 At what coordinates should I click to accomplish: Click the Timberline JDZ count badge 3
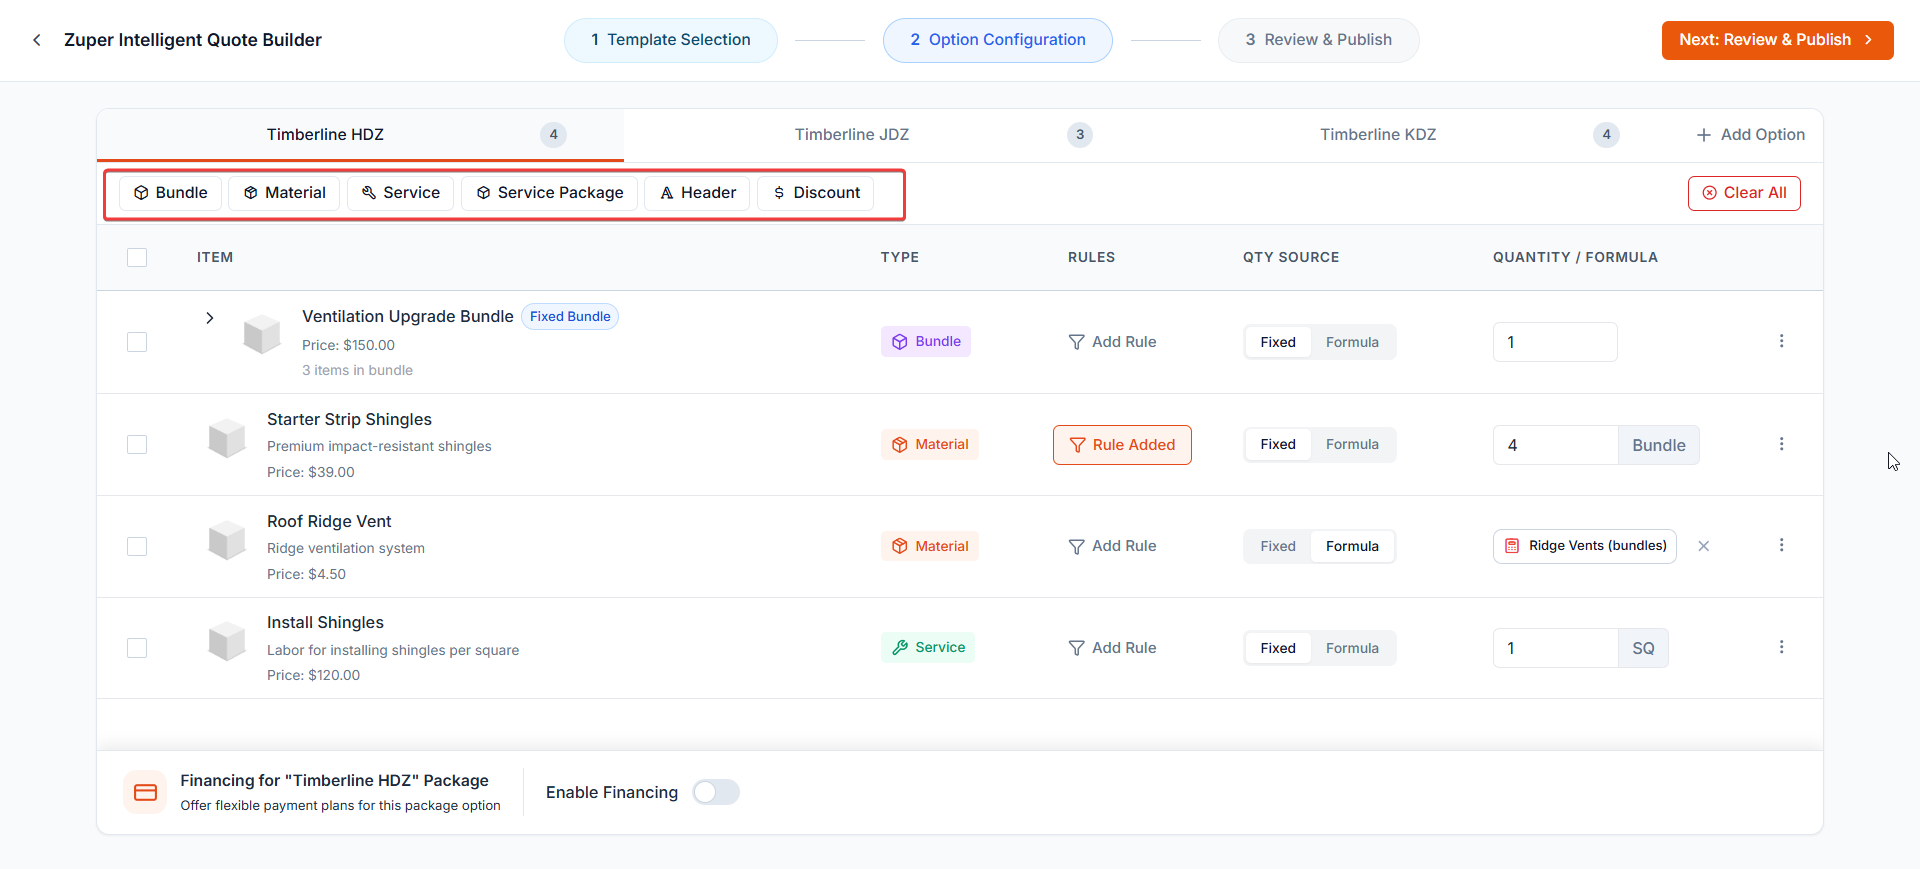[1080, 135]
